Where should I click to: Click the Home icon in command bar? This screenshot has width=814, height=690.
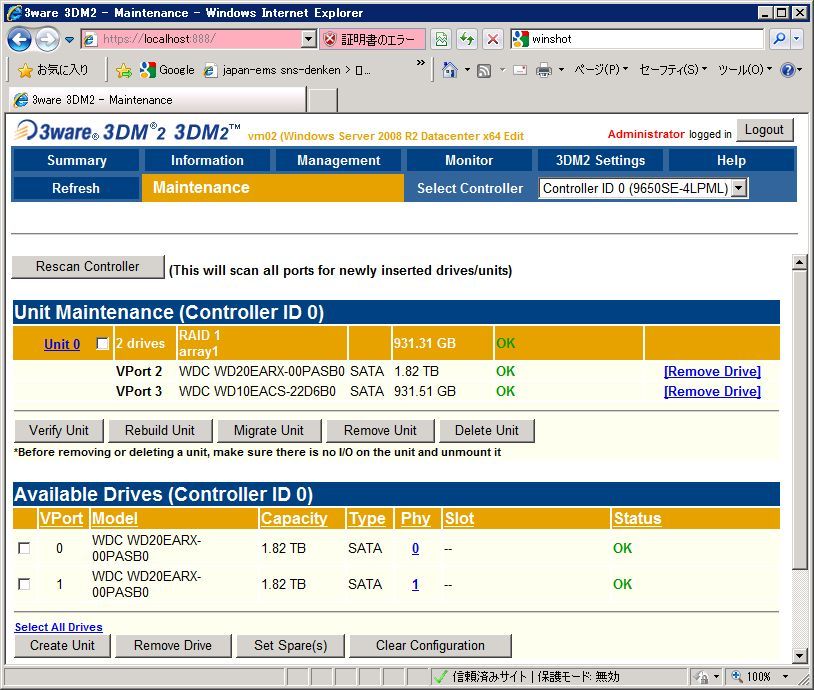click(450, 70)
